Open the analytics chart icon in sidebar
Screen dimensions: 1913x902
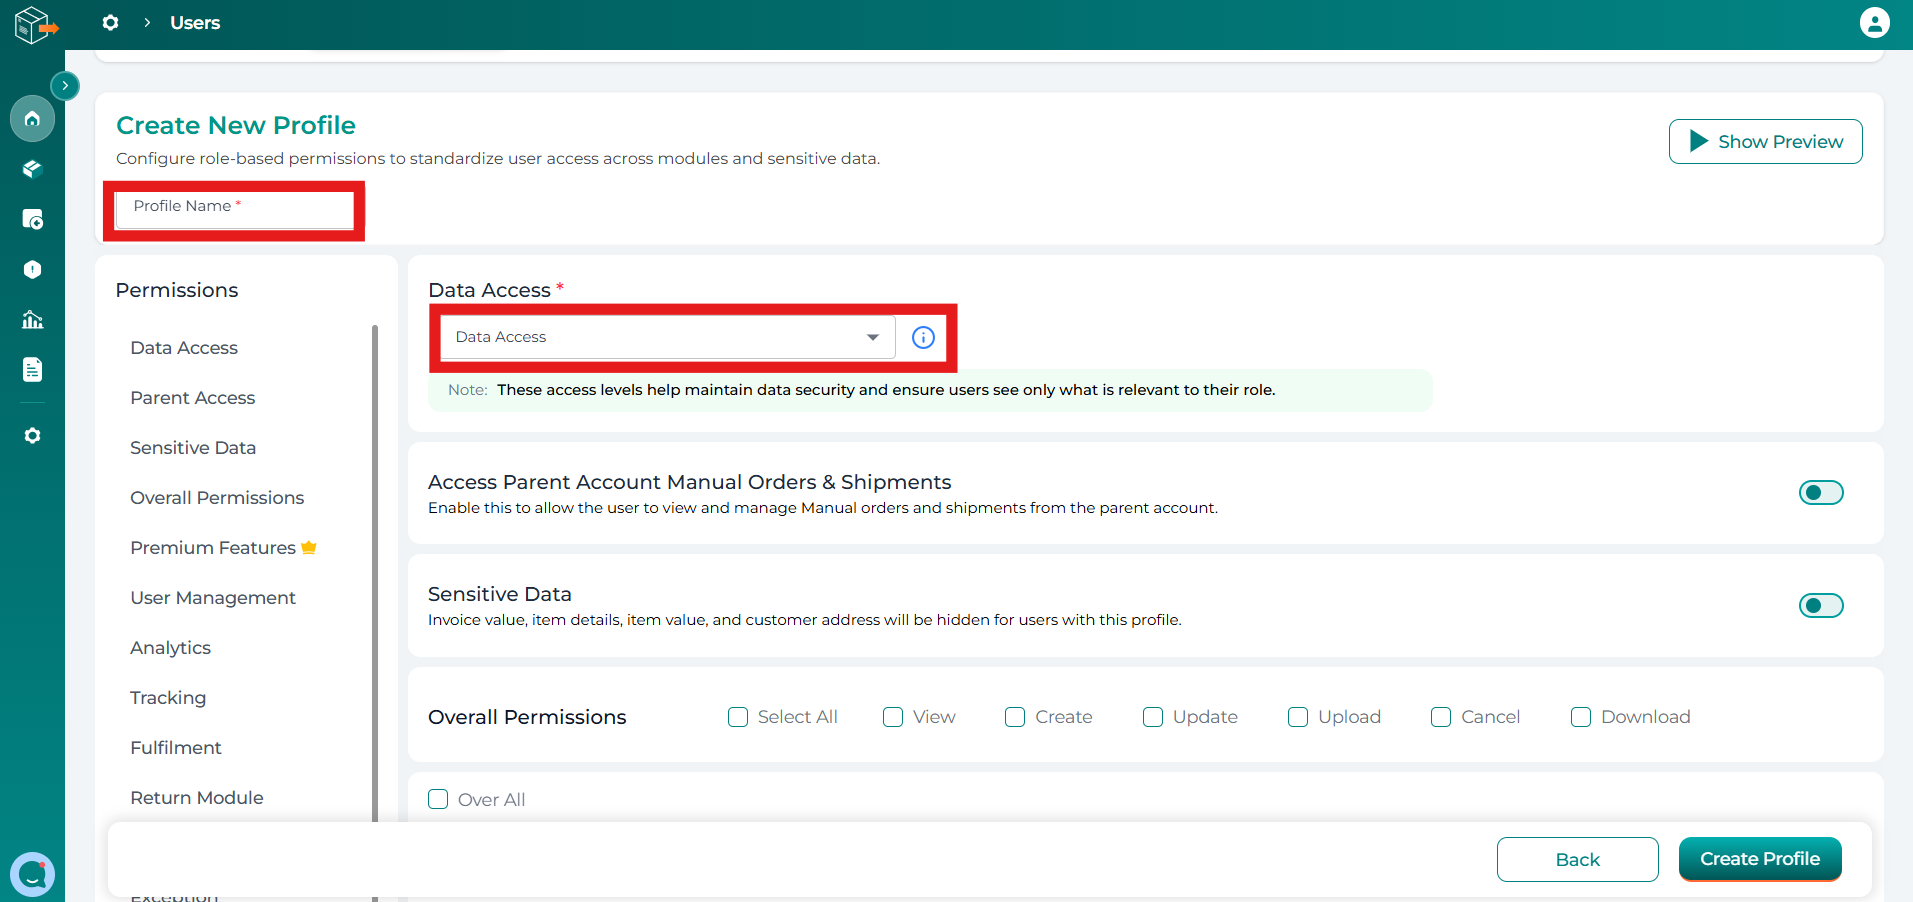tap(32, 320)
